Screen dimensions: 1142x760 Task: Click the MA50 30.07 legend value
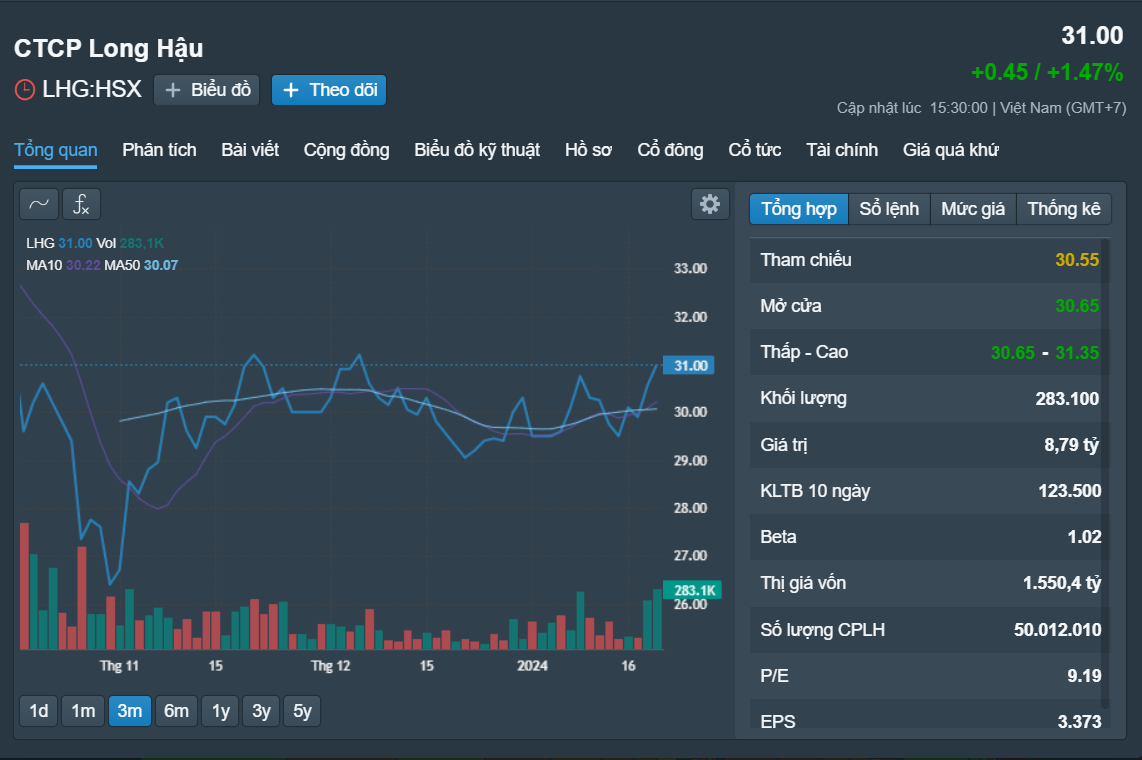click(161, 265)
